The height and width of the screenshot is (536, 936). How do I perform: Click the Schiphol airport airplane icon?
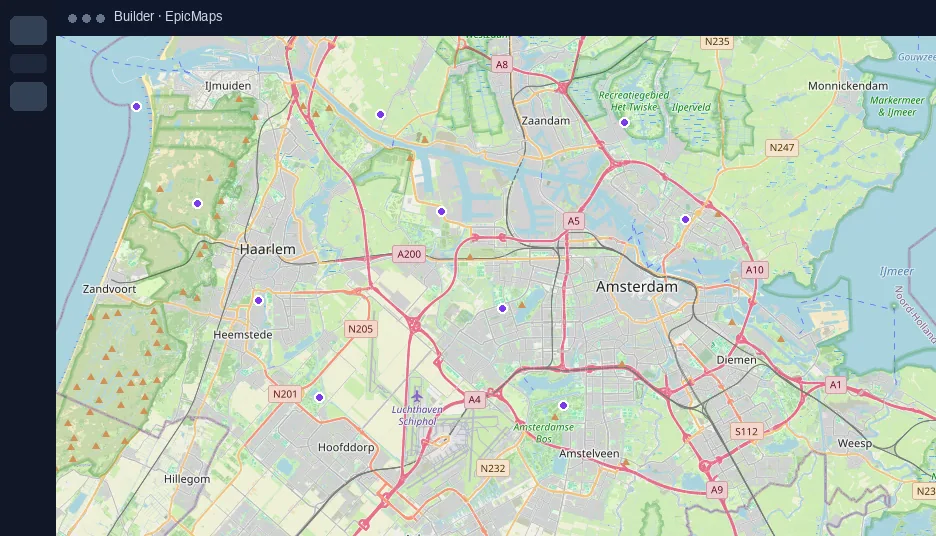[x=417, y=395]
